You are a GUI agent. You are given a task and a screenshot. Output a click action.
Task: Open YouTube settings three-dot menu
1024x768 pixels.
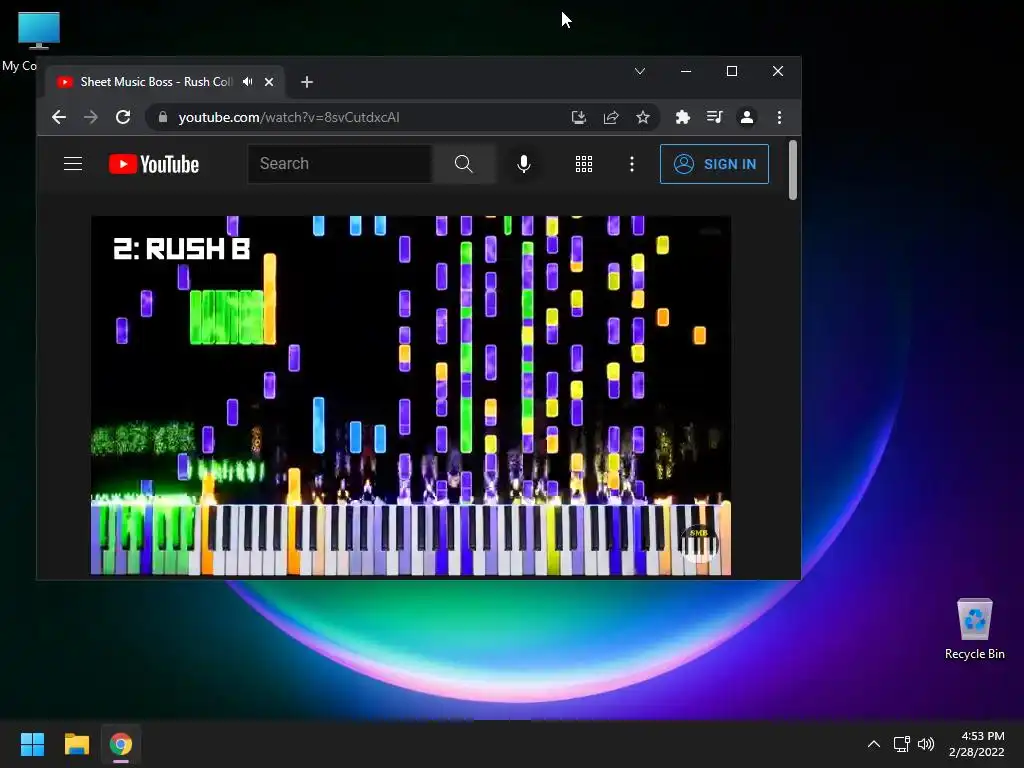point(632,164)
